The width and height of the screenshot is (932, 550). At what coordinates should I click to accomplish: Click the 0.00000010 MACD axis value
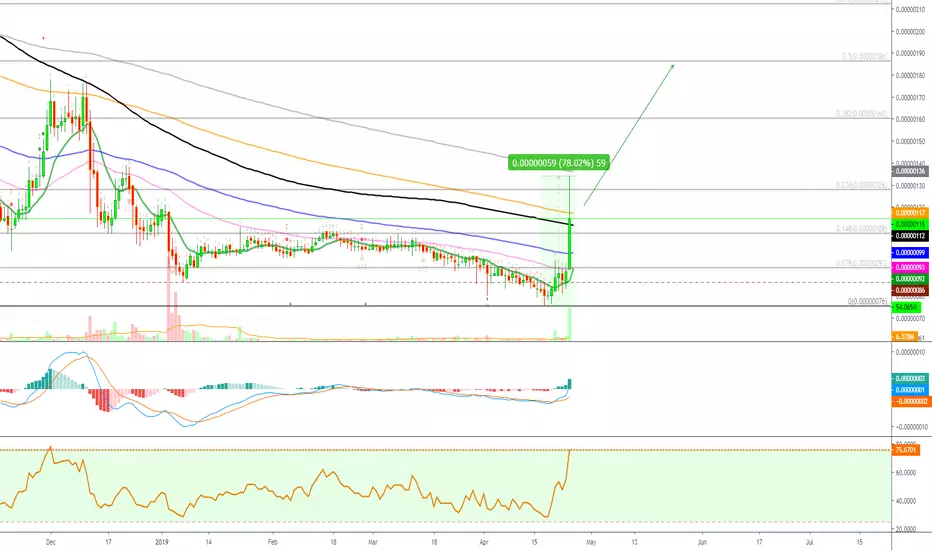911,352
